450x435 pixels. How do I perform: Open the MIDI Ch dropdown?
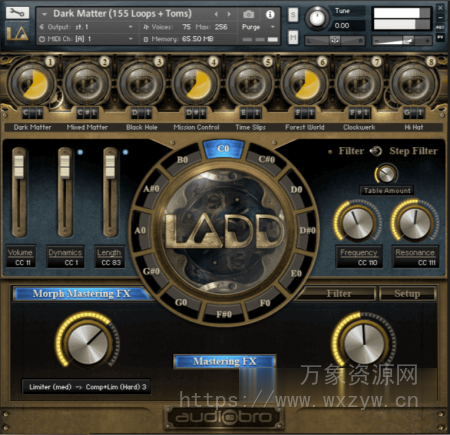(x=87, y=39)
